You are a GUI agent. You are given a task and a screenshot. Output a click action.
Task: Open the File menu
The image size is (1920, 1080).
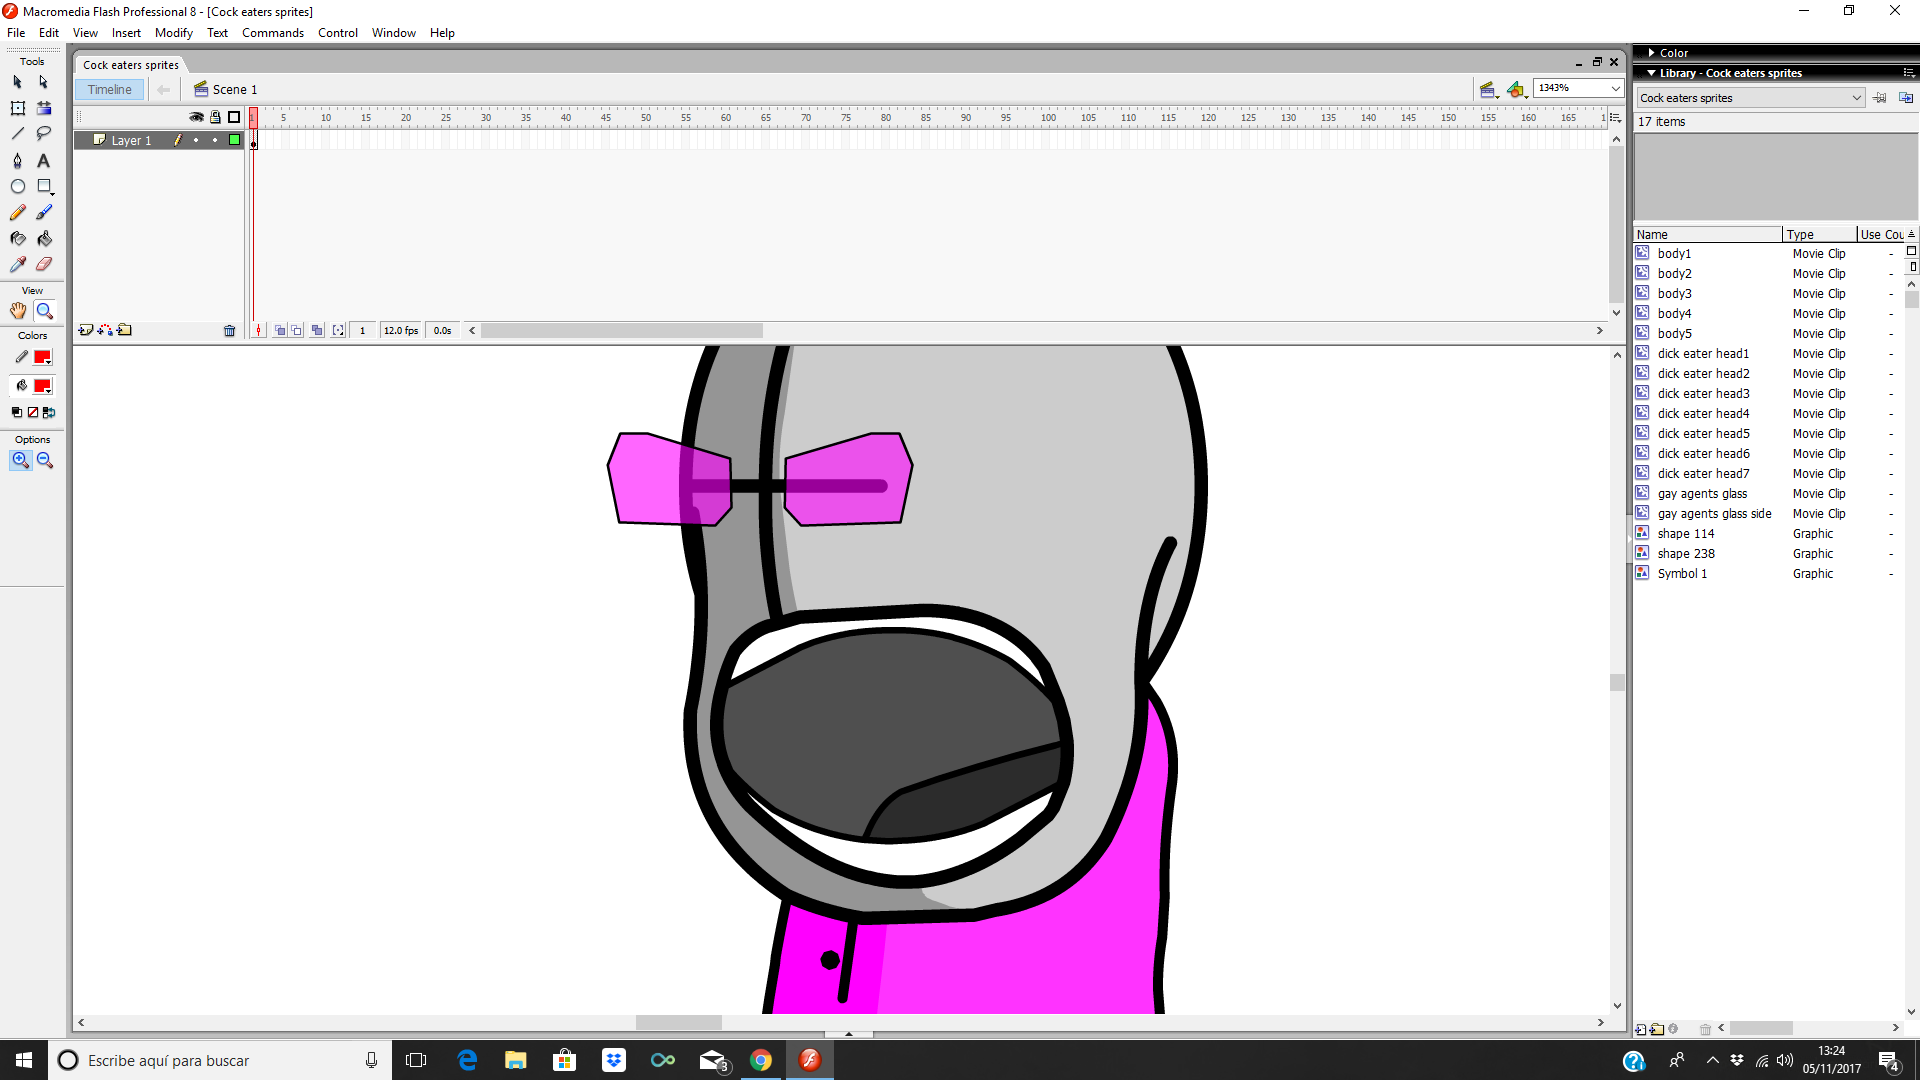[x=16, y=33]
